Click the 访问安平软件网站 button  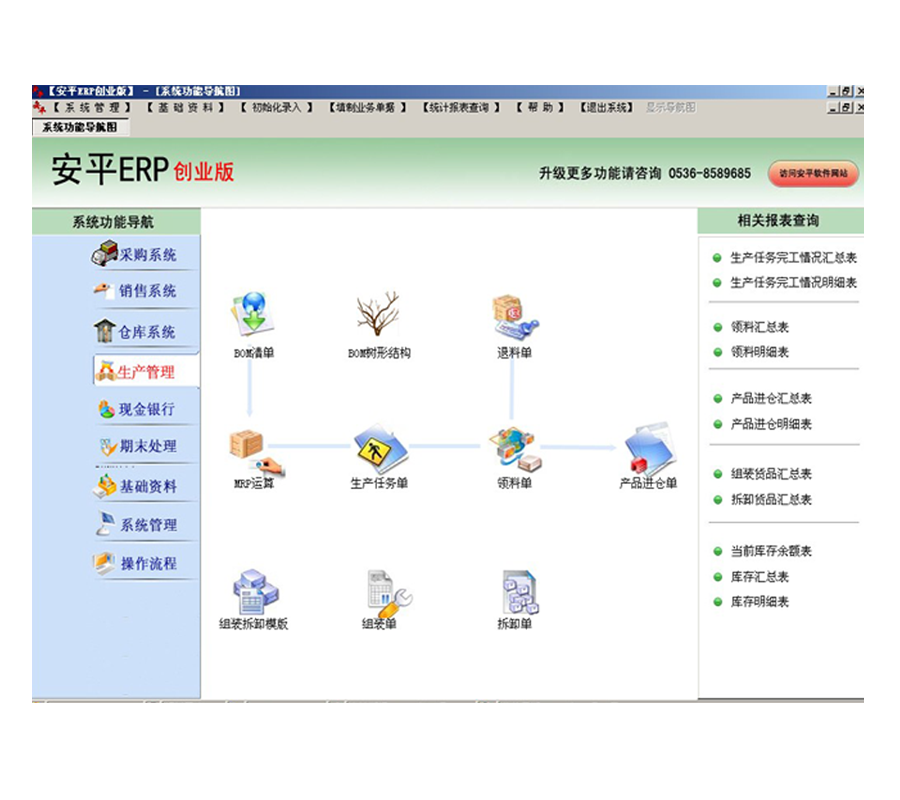(813, 173)
